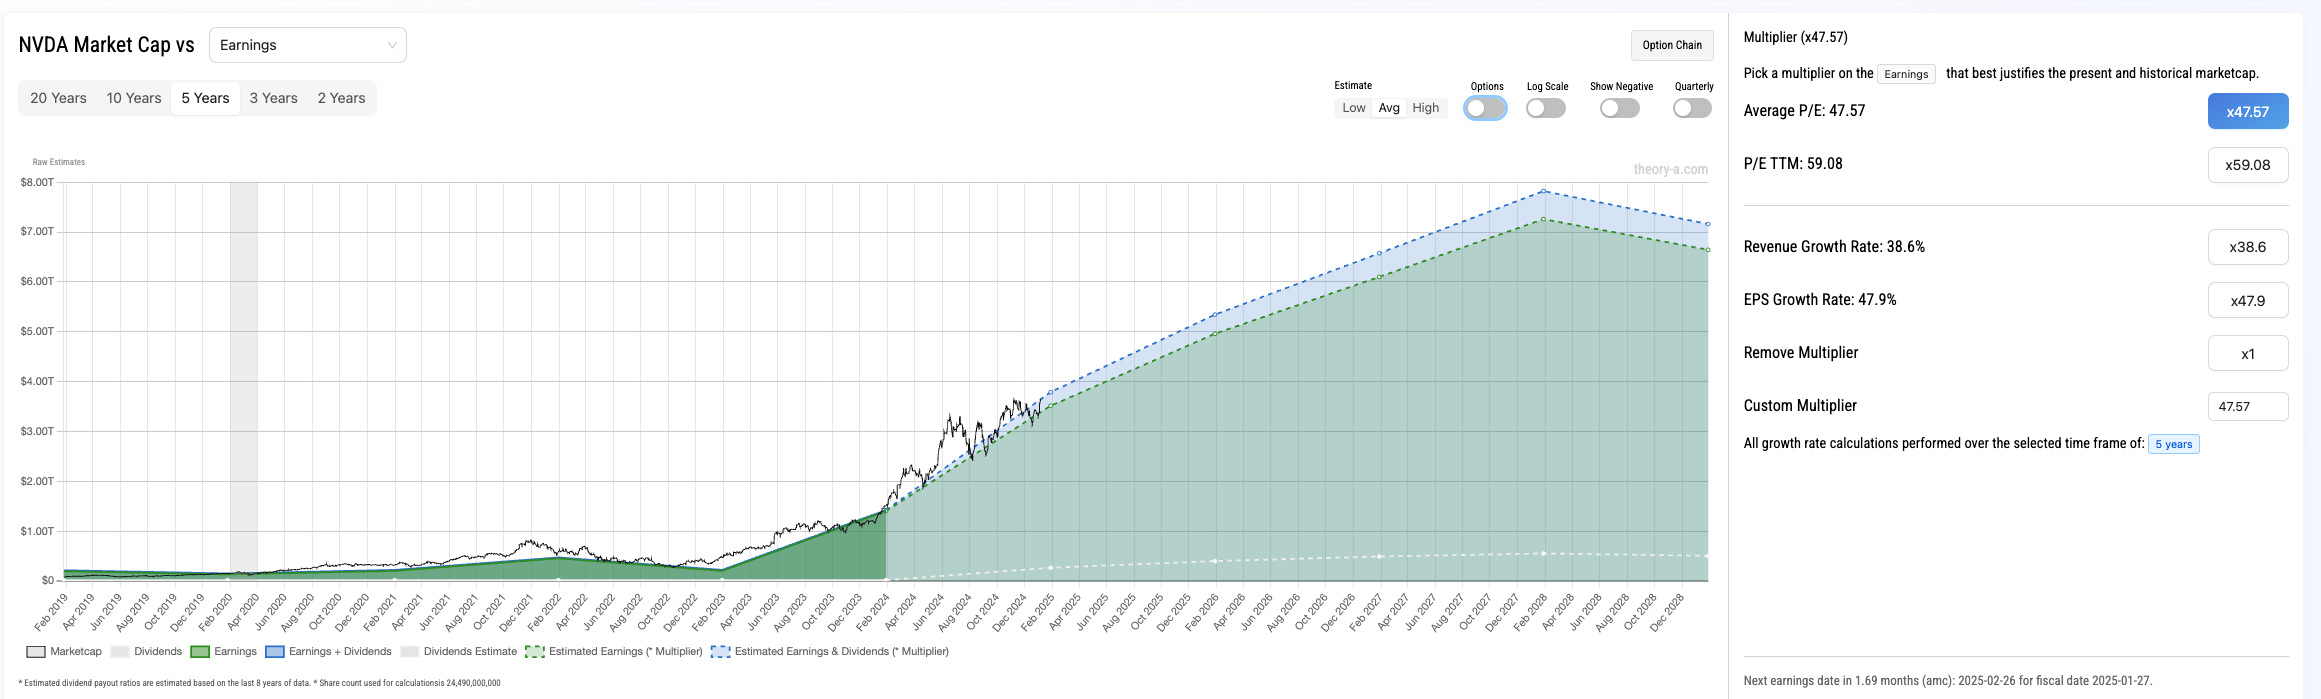Click the Custom Multiplier input field
Image resolution: width=2321 pixels, height=699 pixels.
[x=2248, y=406]
